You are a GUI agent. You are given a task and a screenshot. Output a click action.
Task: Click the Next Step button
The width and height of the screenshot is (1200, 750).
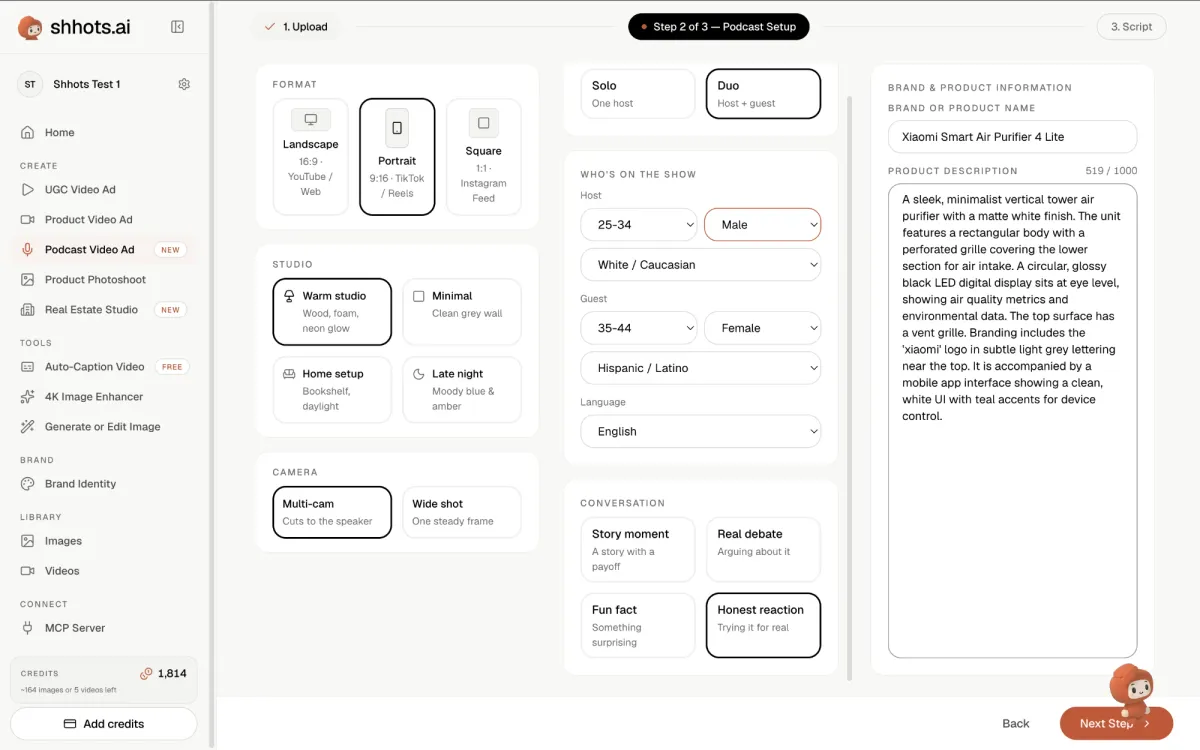pos(1116,723)
